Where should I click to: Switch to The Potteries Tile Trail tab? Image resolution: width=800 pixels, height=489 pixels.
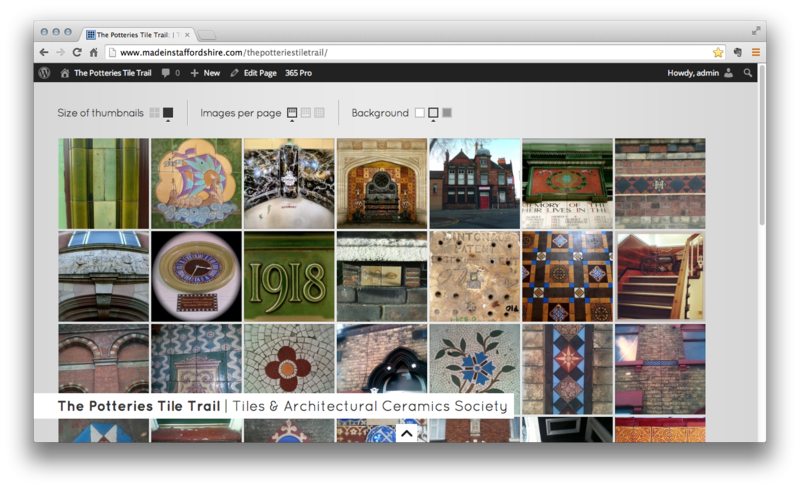click(137, 34)
